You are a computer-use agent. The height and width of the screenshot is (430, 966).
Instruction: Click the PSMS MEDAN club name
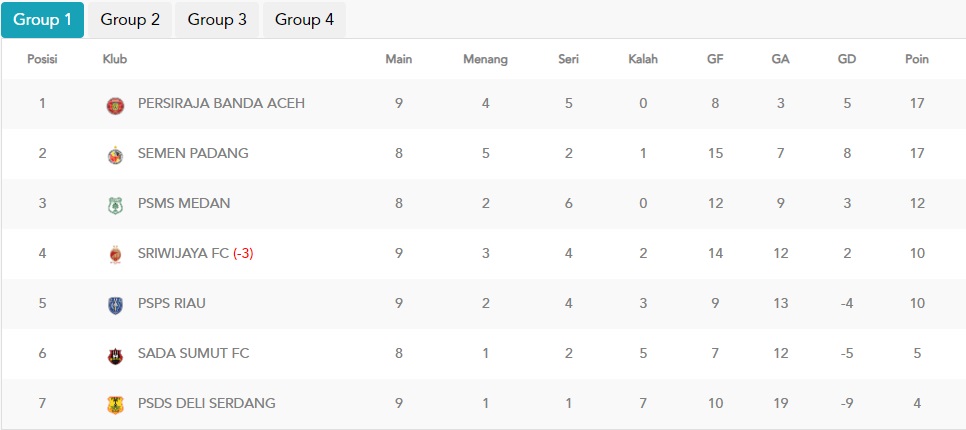tap(184, 203)
